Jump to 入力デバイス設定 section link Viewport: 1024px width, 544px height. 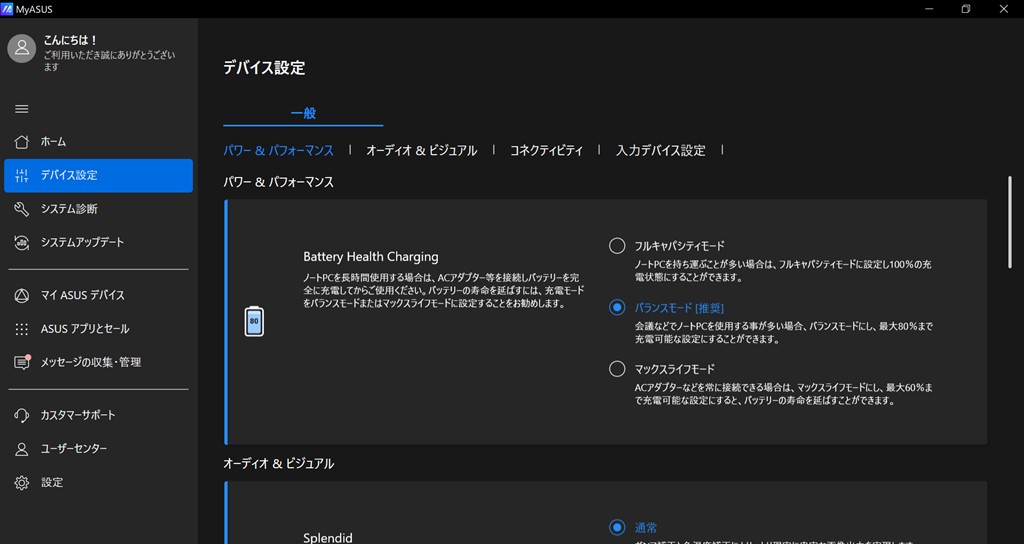660,150
